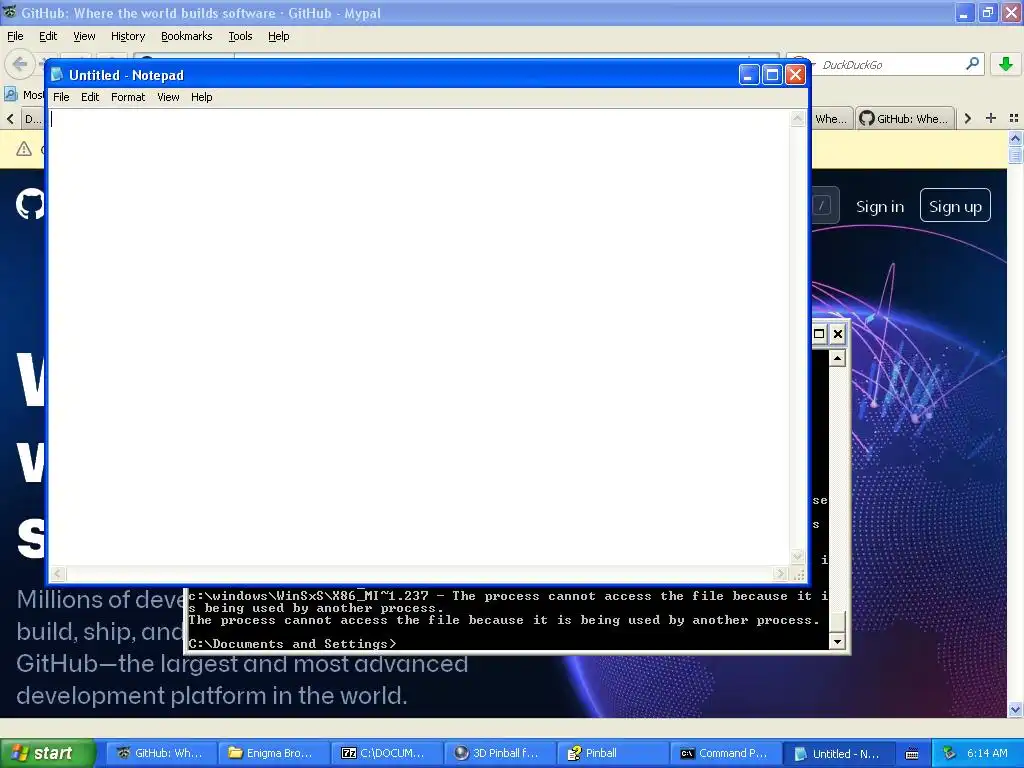Focus the DuckDuckGo search field
The width and height of the screenshot is (1024, 768).
pyautogui.click(x=891, y=65)
